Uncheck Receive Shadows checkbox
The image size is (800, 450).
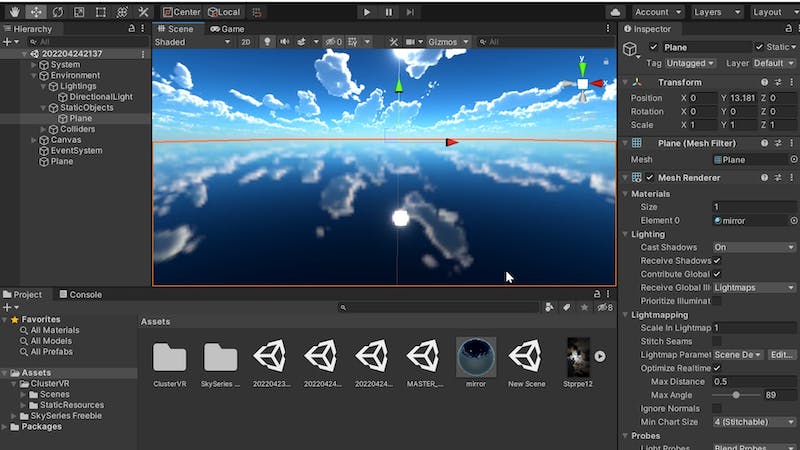click(717, 261)
